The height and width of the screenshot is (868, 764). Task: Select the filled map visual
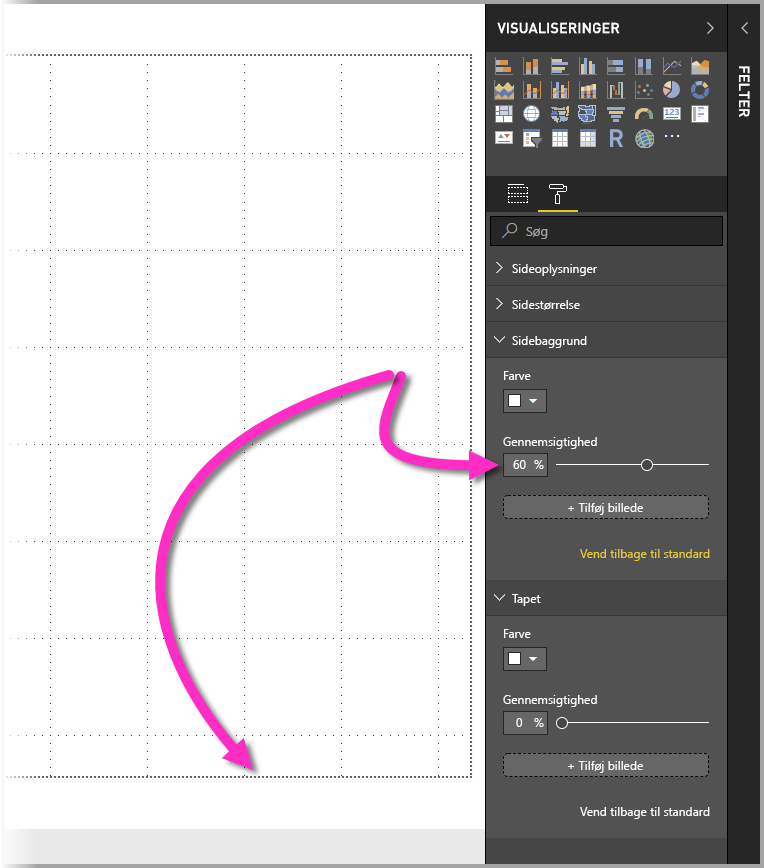560,113
